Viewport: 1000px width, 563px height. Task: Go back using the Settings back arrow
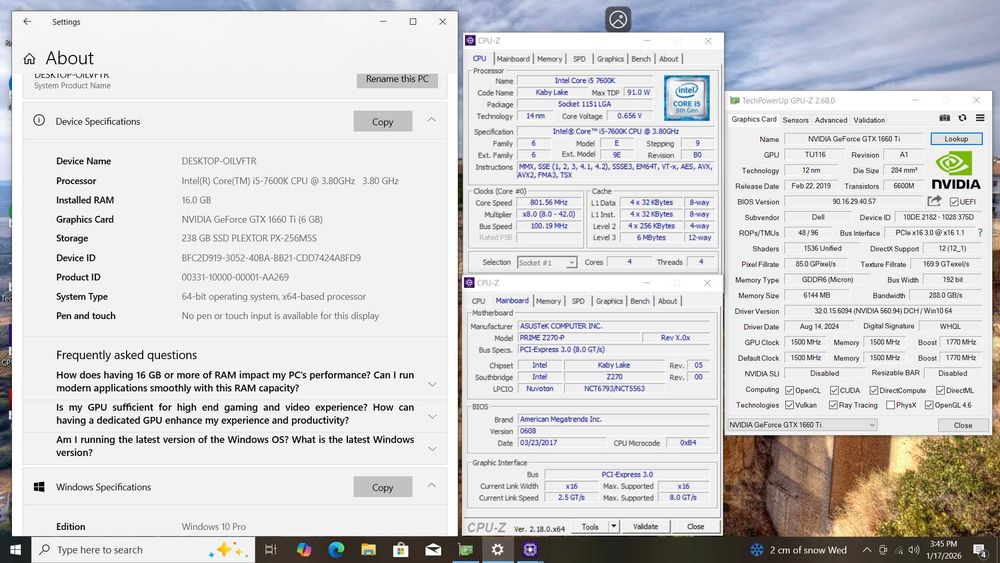[27, 22]
